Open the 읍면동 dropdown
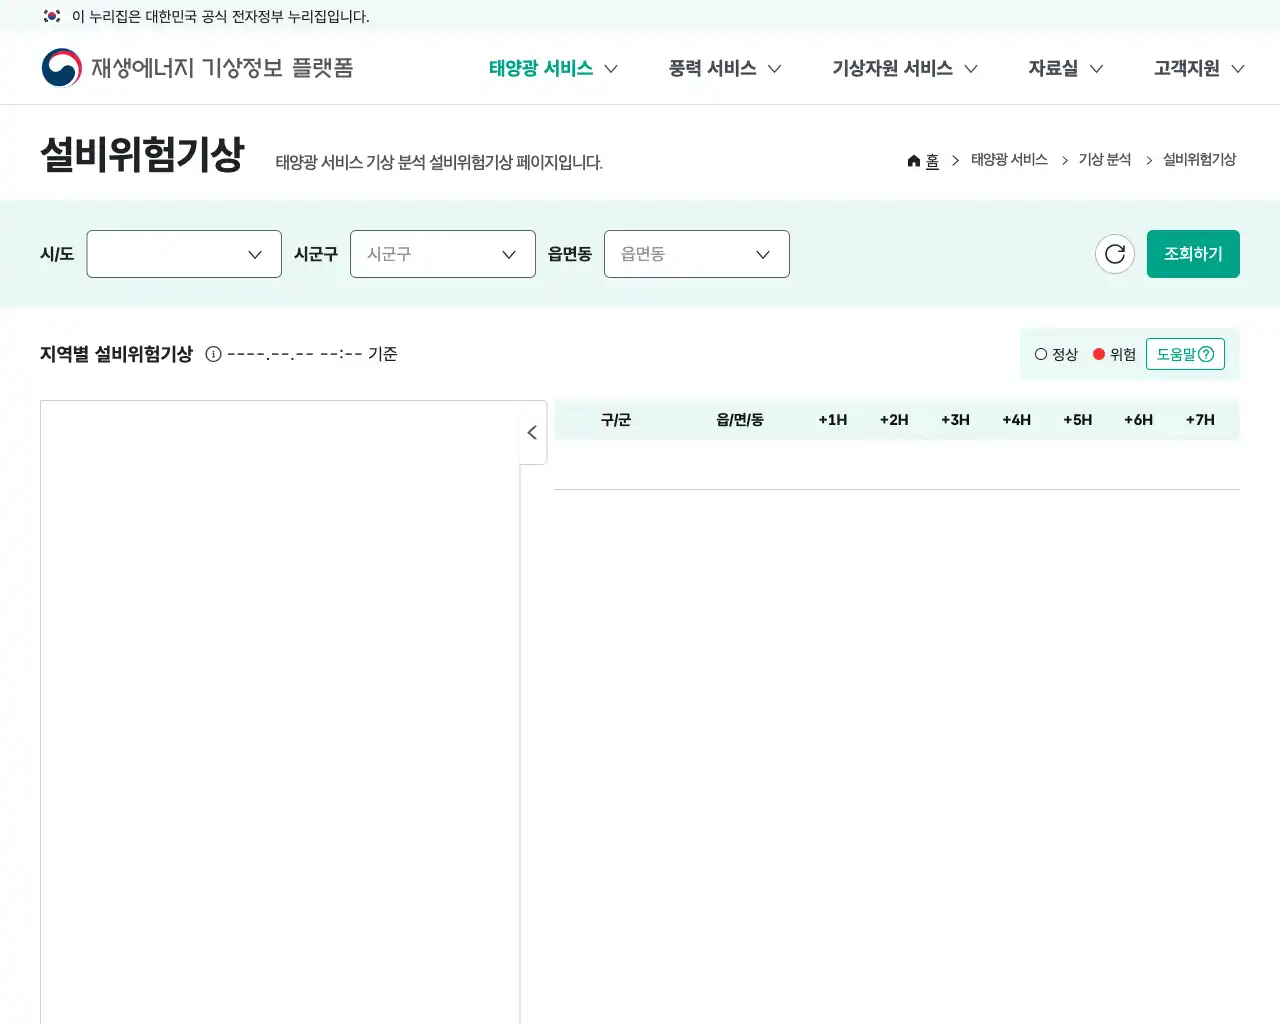The image size is (1280, 1024). point(697,254)
